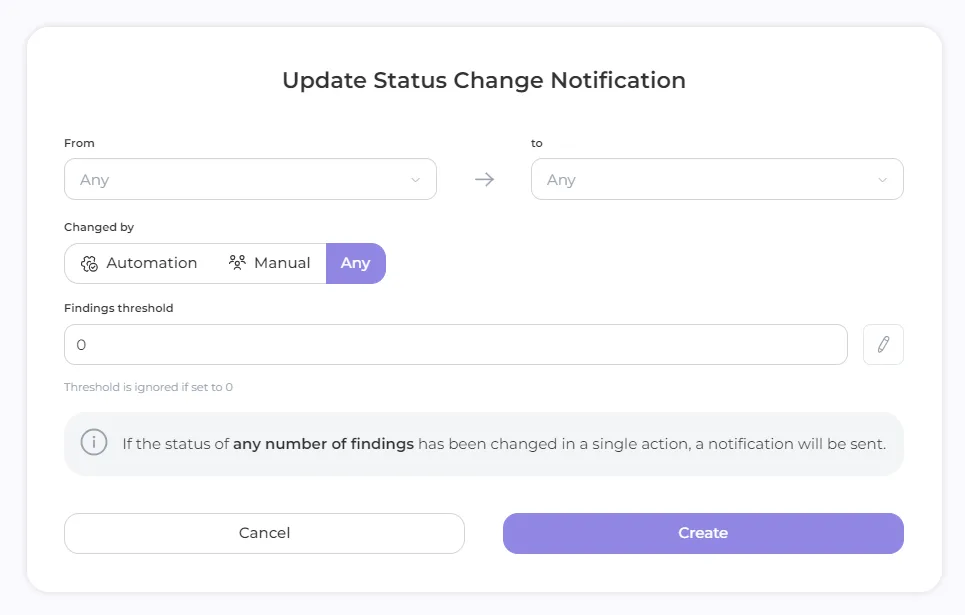Click the Update Status Change Notification title
The width and height of the screenshot is (965, 615).
(x=484, y=81)
